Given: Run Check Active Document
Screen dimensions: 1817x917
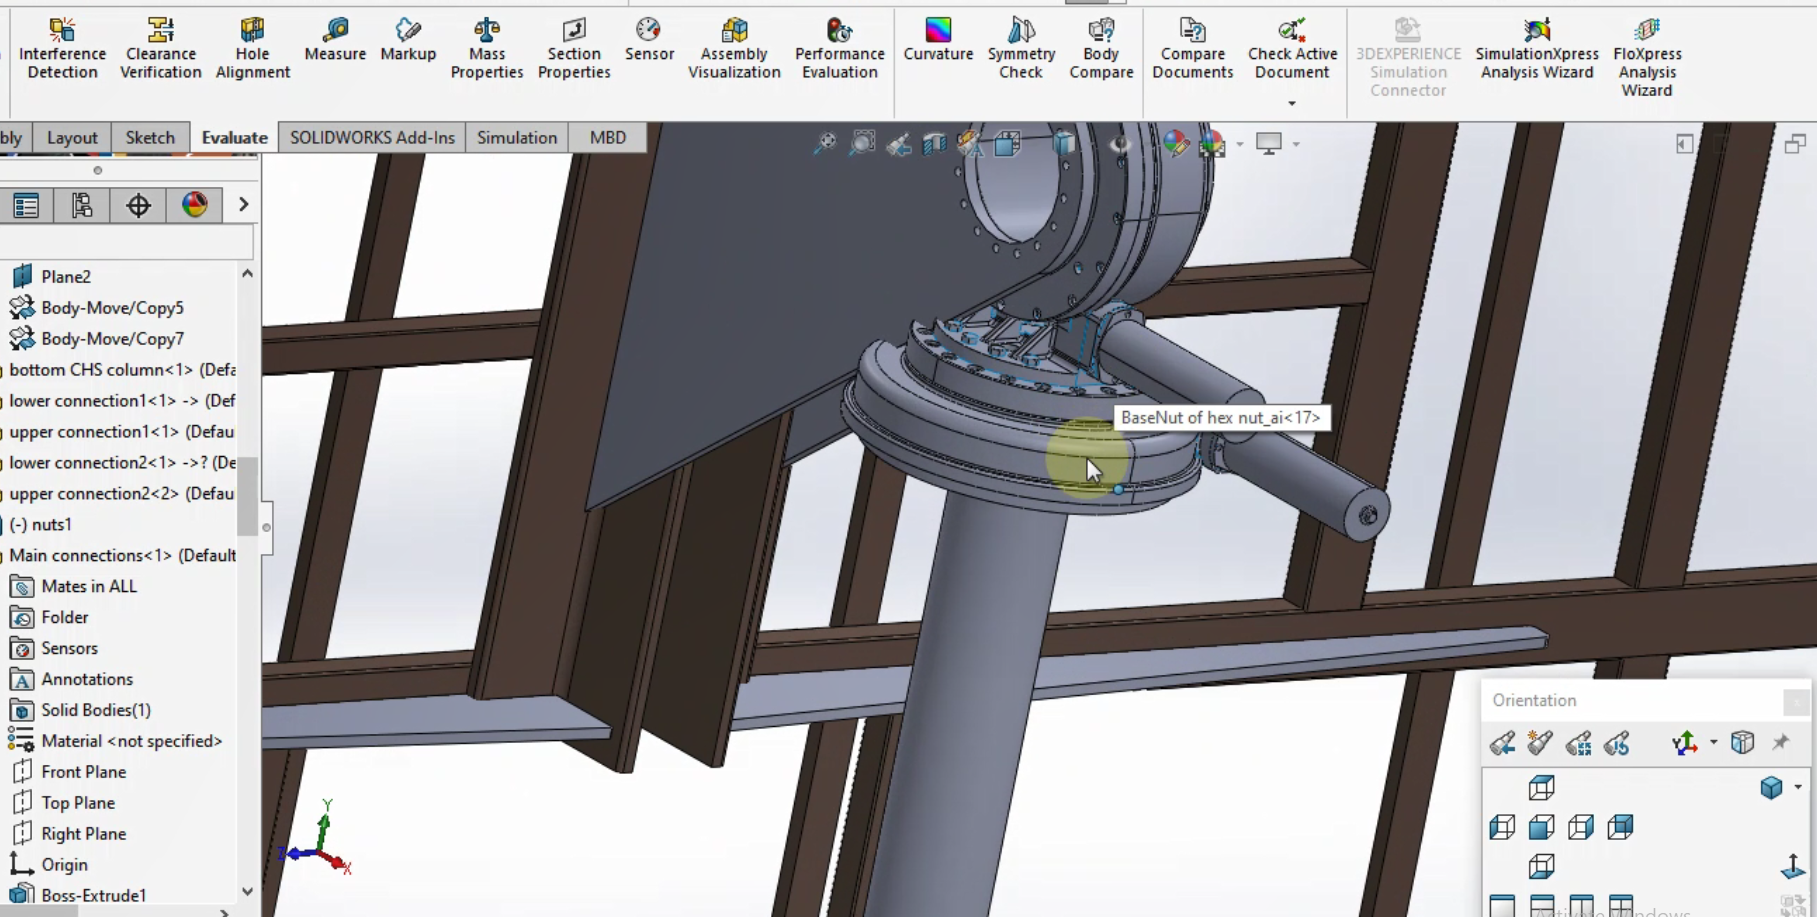Looking at the screenshot, I should point(1292,48).
